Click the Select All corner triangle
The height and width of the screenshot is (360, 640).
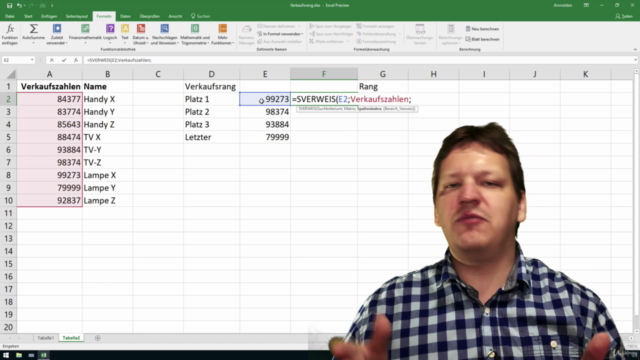(x=11, y=74)
